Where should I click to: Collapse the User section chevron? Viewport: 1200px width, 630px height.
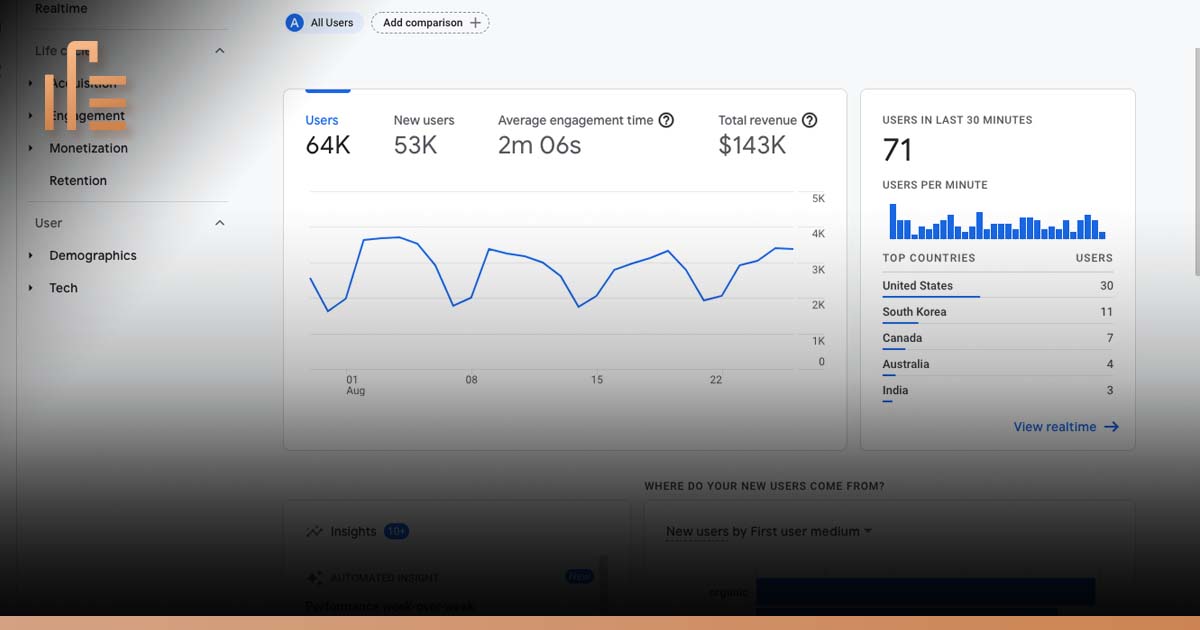[220, 223]
